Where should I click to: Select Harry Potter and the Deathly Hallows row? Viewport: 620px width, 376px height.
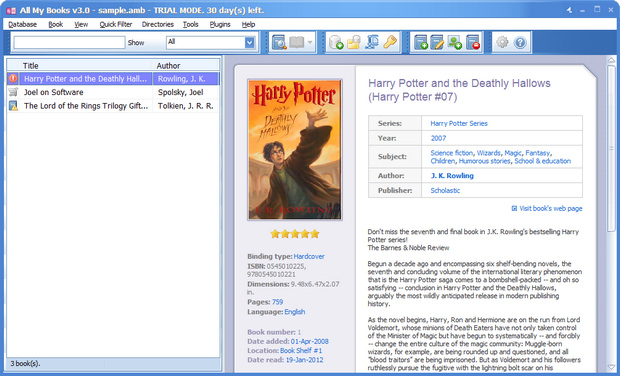tap(113, 79)
